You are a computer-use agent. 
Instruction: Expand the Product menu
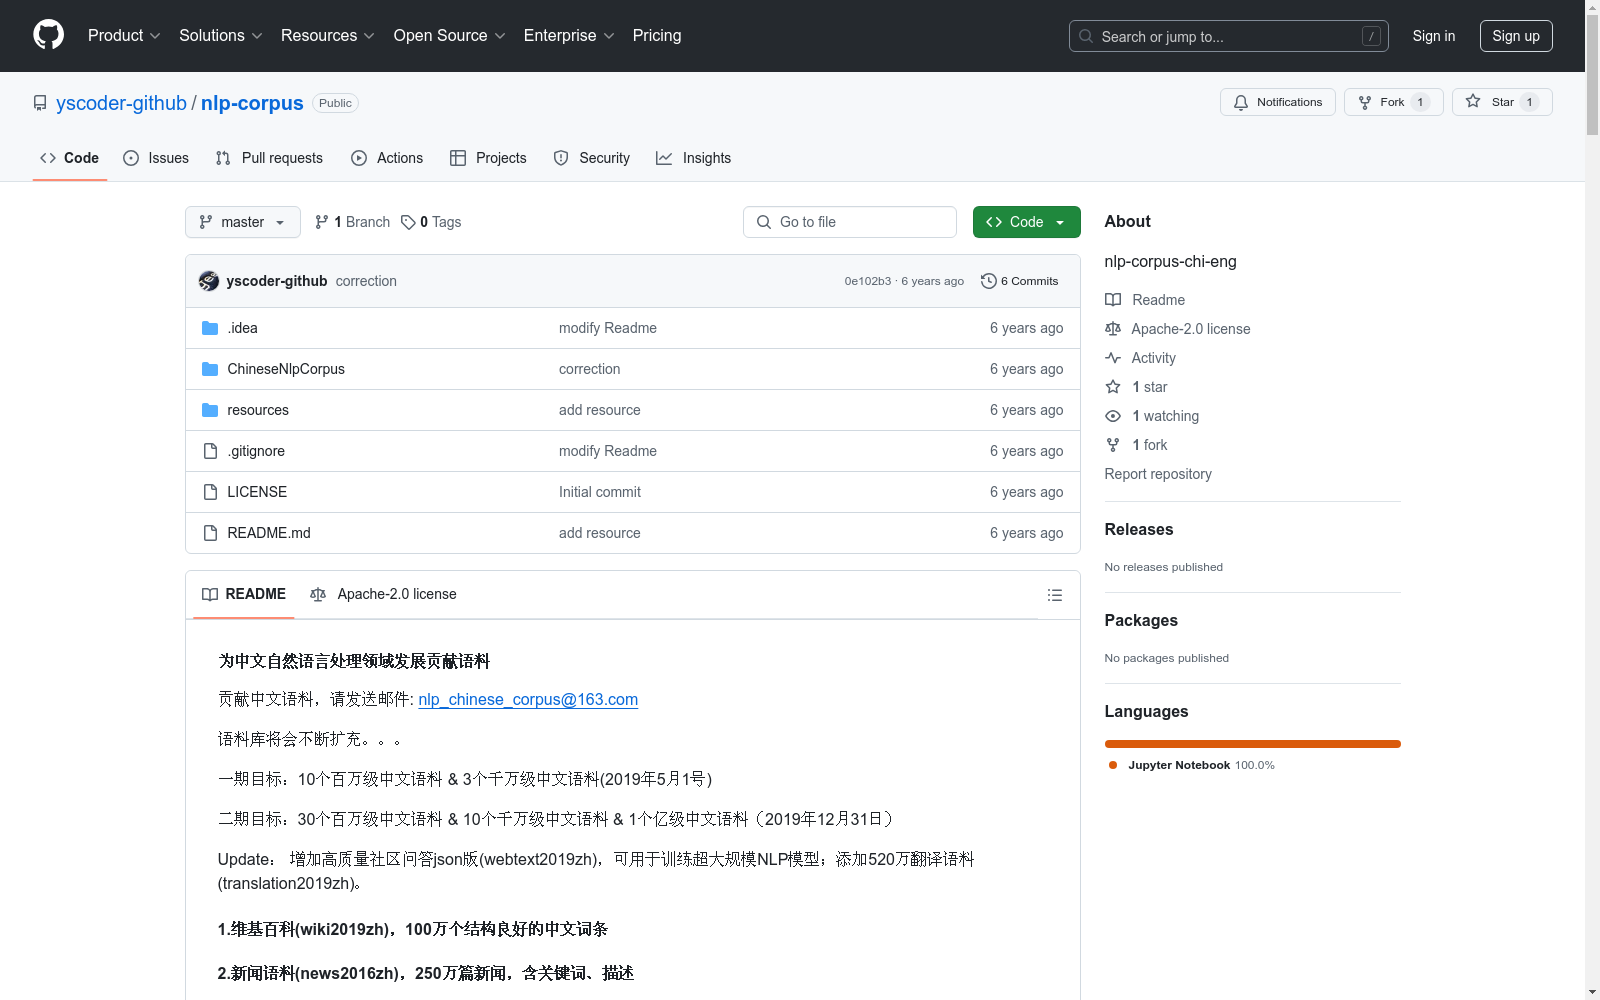(124, 36)
